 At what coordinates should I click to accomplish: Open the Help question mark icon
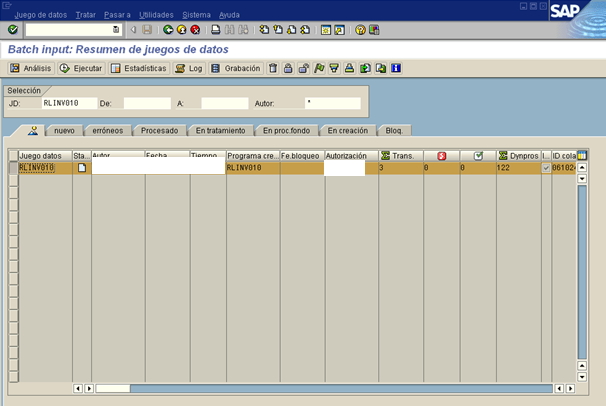coord(359,30)
